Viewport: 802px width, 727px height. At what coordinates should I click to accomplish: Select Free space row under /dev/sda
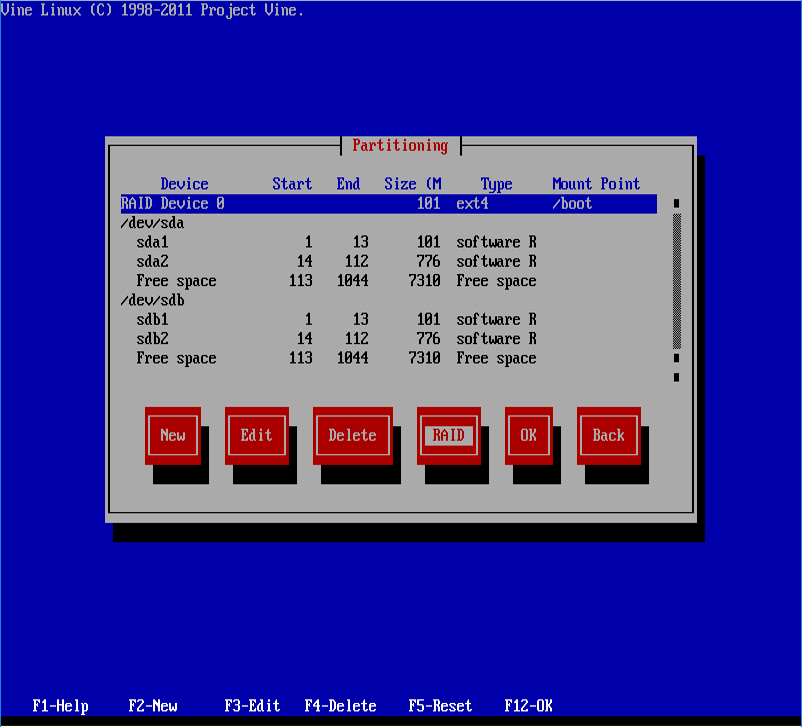pos(389,281)
